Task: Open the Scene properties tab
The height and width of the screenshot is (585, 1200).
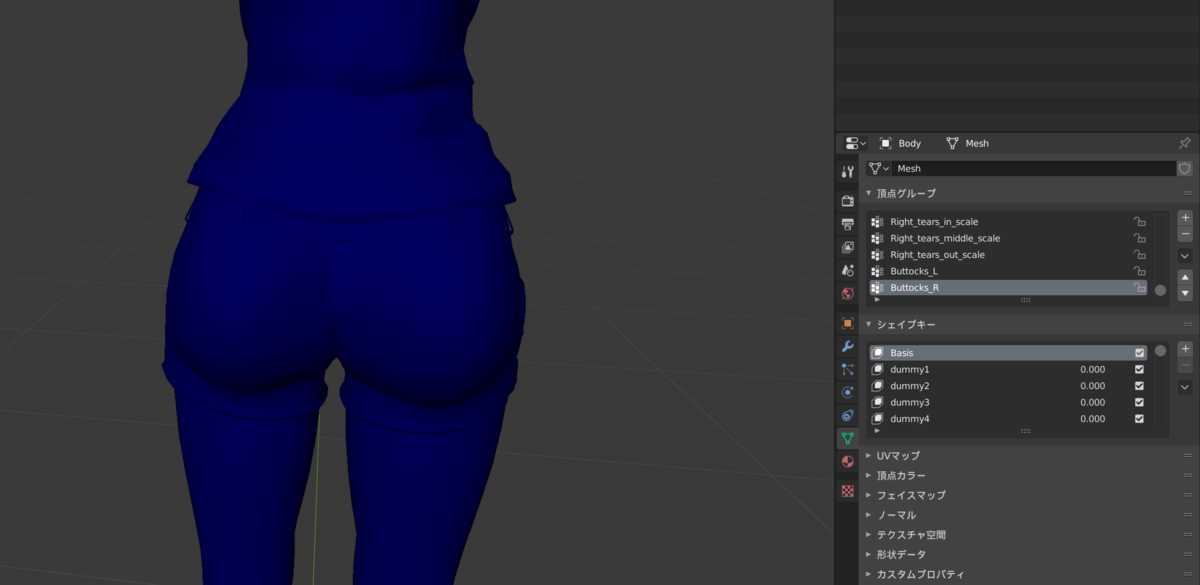Action: pyautogui.click(x=847, y=270)
